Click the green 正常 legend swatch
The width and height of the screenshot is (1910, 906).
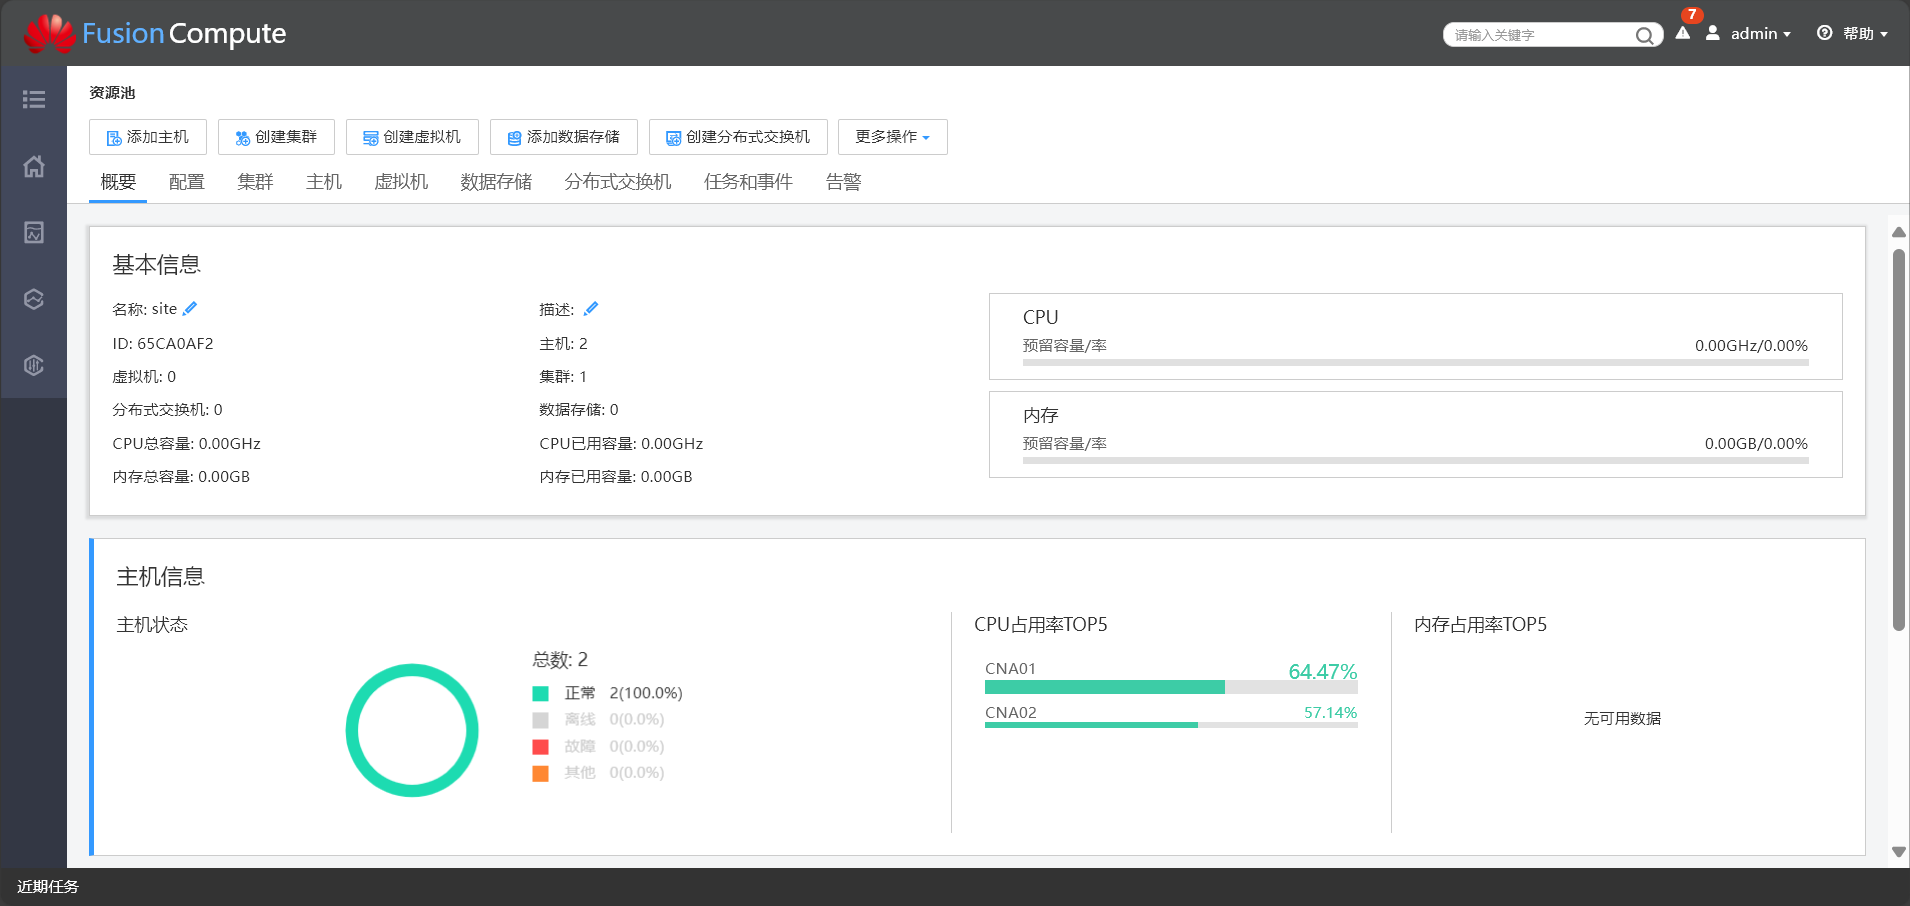pyautogui.click(x=541, y=693)
